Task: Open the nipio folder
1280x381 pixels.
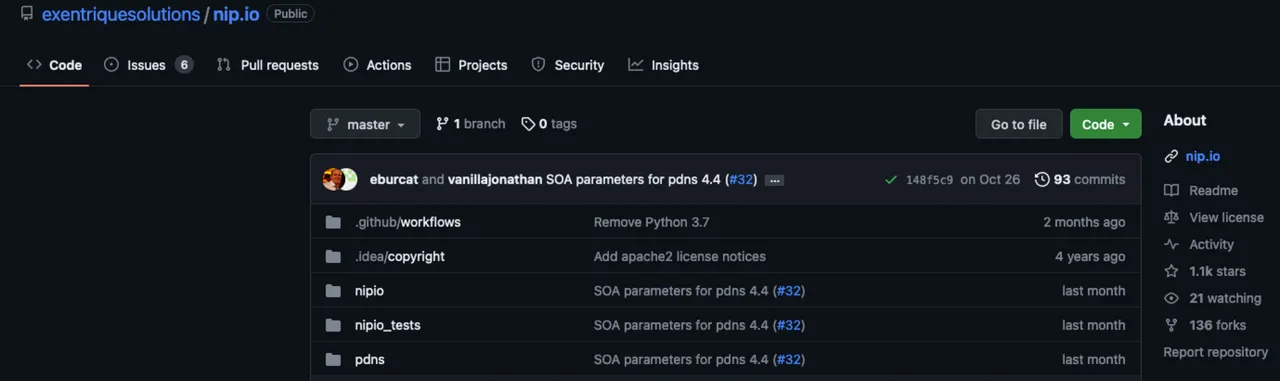Action: [369, 291]
